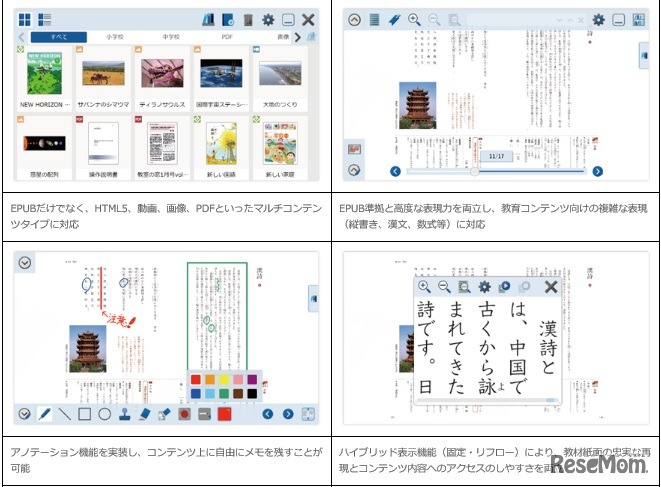This screenshot has width=661, height=487.
Task: Open the 操作説明書 PDF
Action: click(x=103, y=148)
